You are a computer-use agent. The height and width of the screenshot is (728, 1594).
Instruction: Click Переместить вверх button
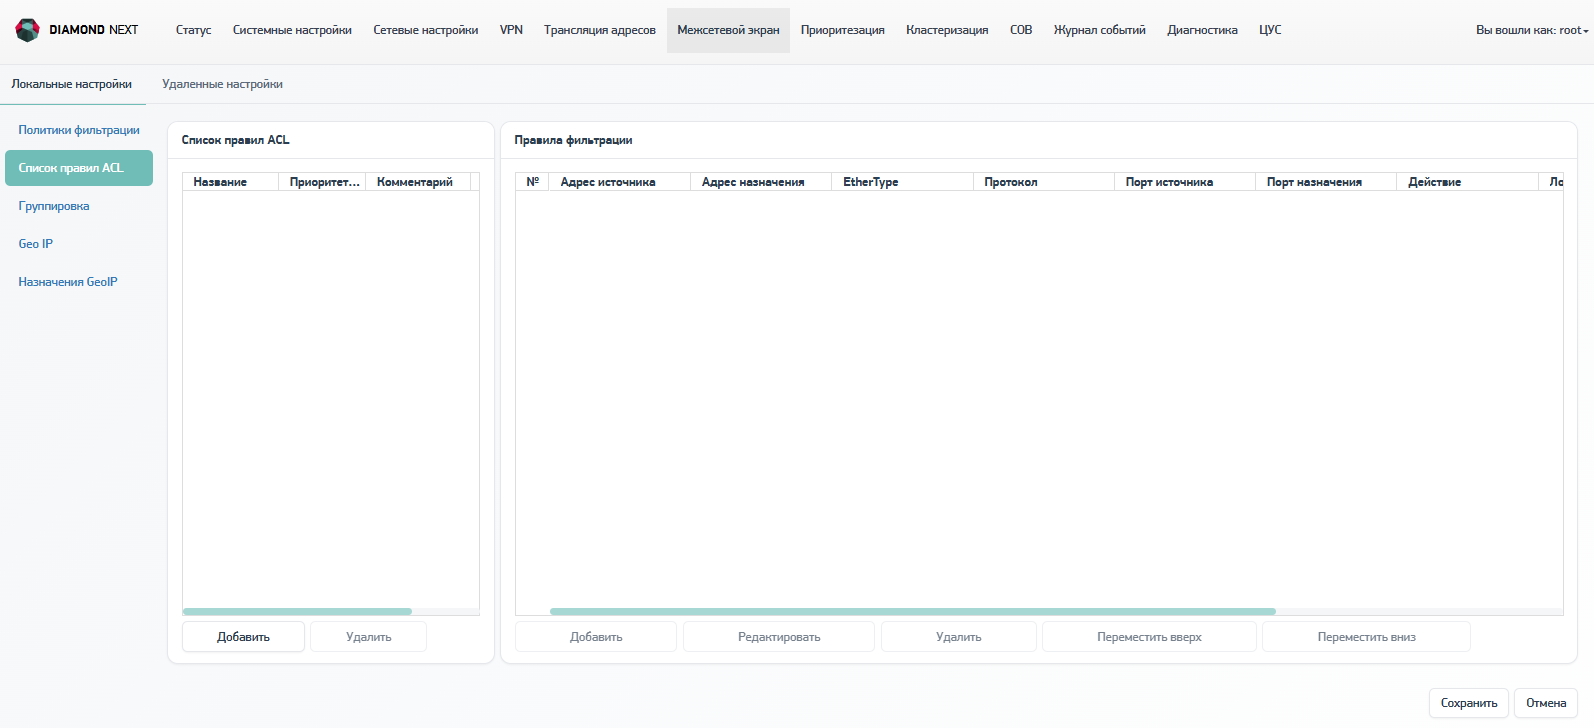pos(1149,637)
